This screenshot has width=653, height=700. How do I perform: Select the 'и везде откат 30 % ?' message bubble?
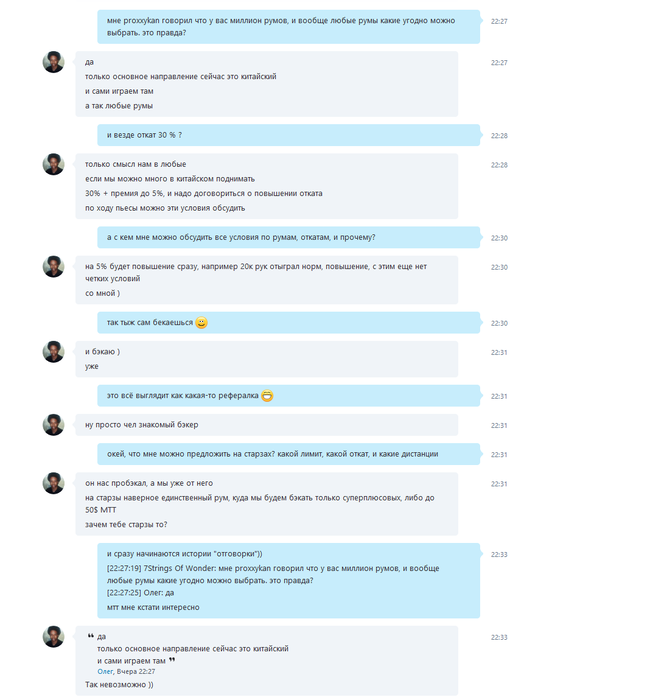click(x=288, y=135)
